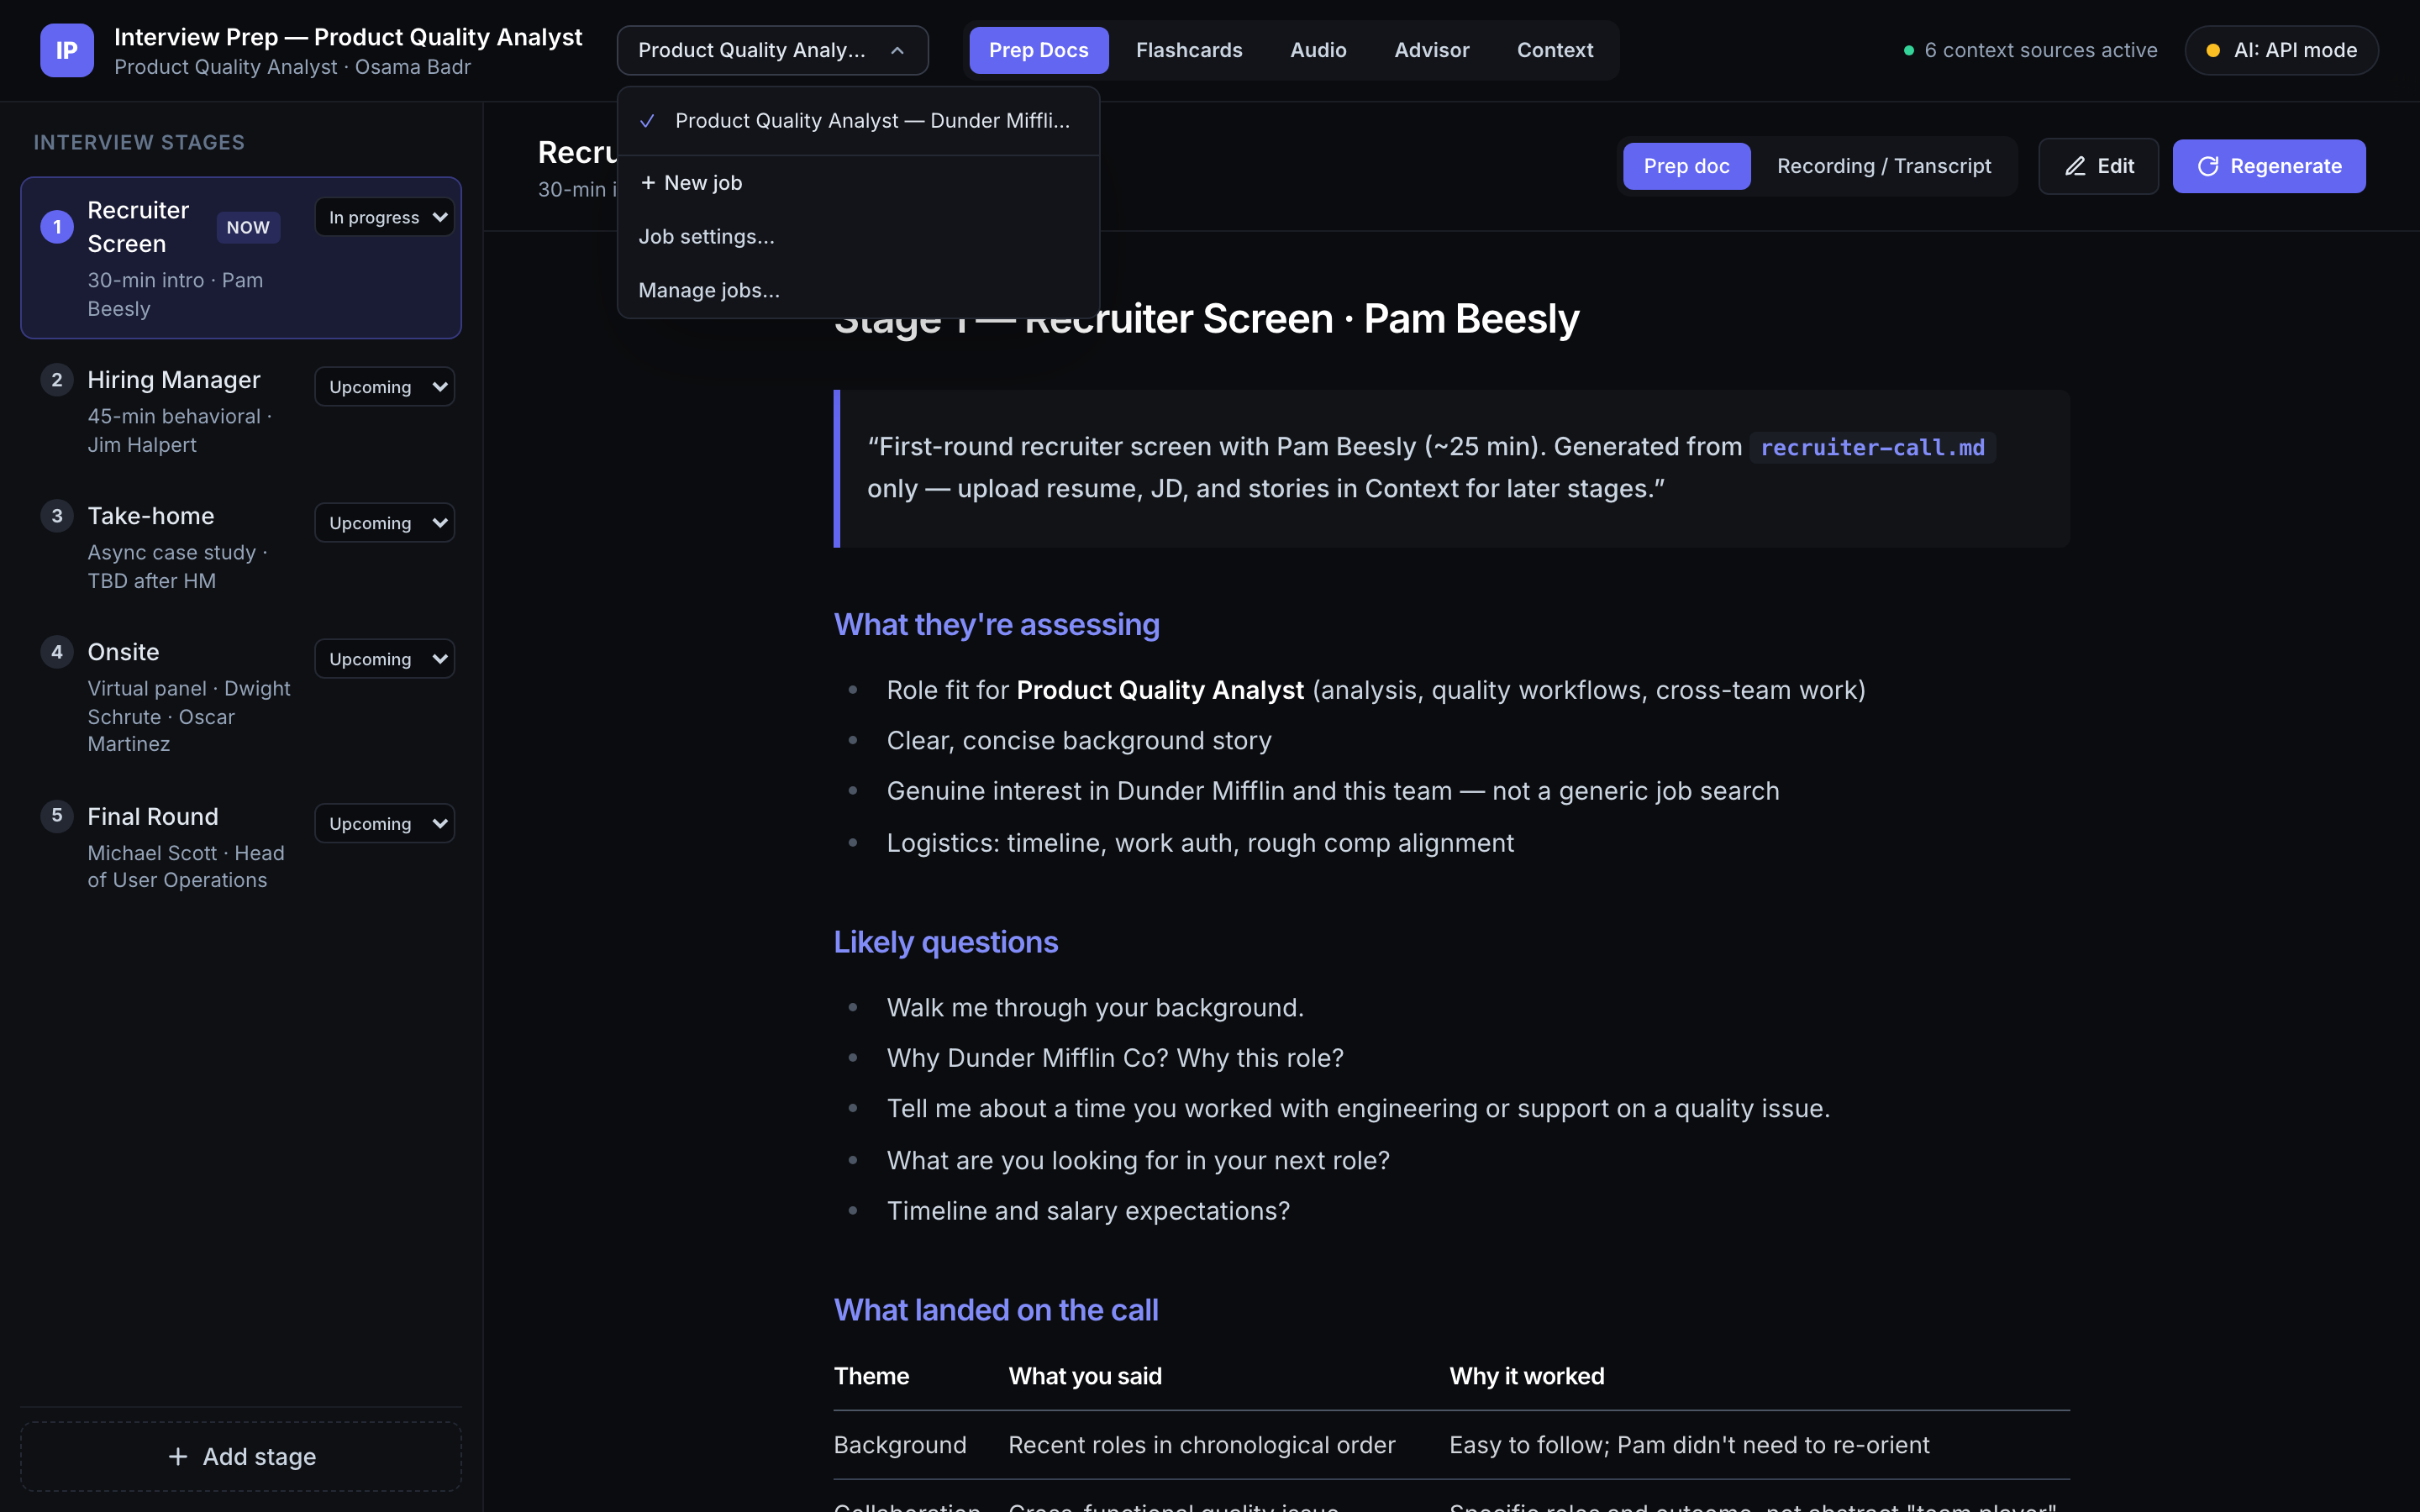The height and width of the screenshot is (1512, 2420).
Task: Click 'Why Dunder Mifflin Co? Why this role?'
Action: point(1115,1058)
